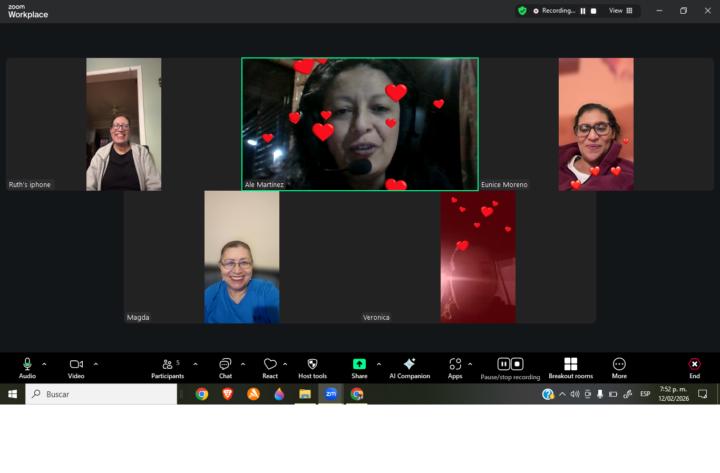Viewport: 720px width, 473px height.
Task: Open File Explorer from taskbar
Action: pos(305,394)
